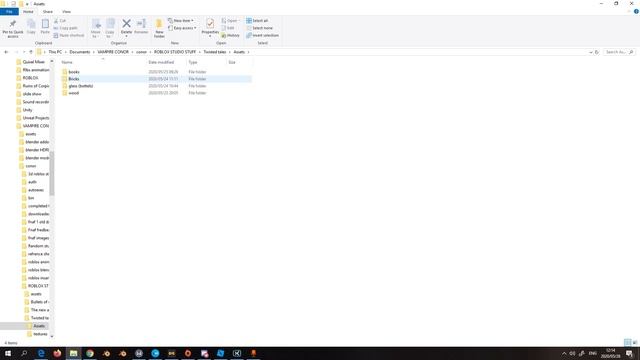Click the Search Assets box

pos(618,52)
